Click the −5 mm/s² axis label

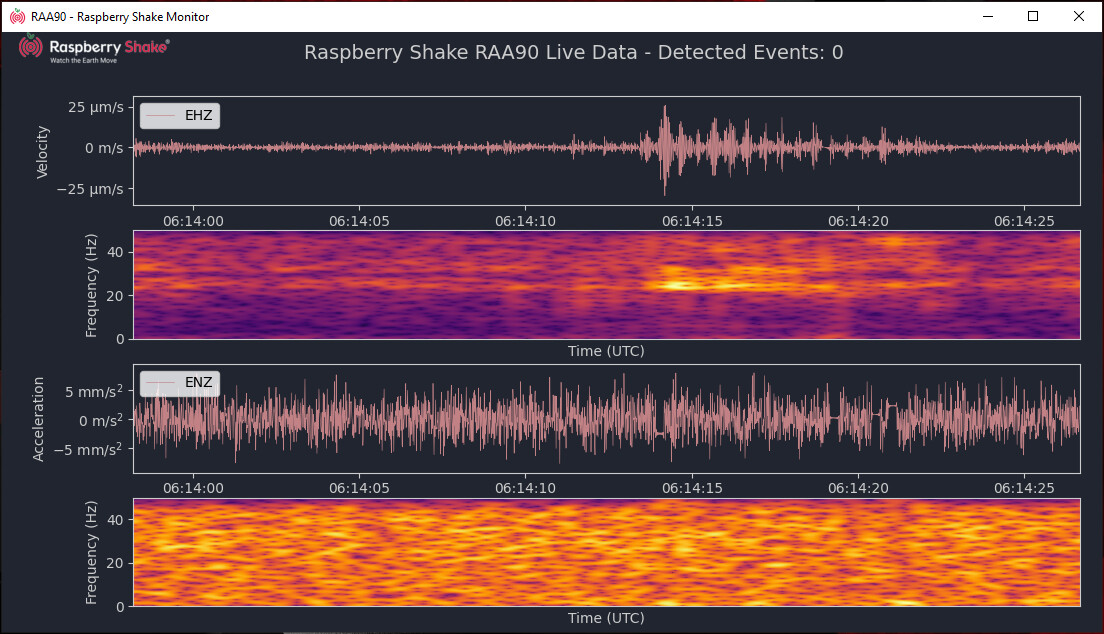coord(88,449)
